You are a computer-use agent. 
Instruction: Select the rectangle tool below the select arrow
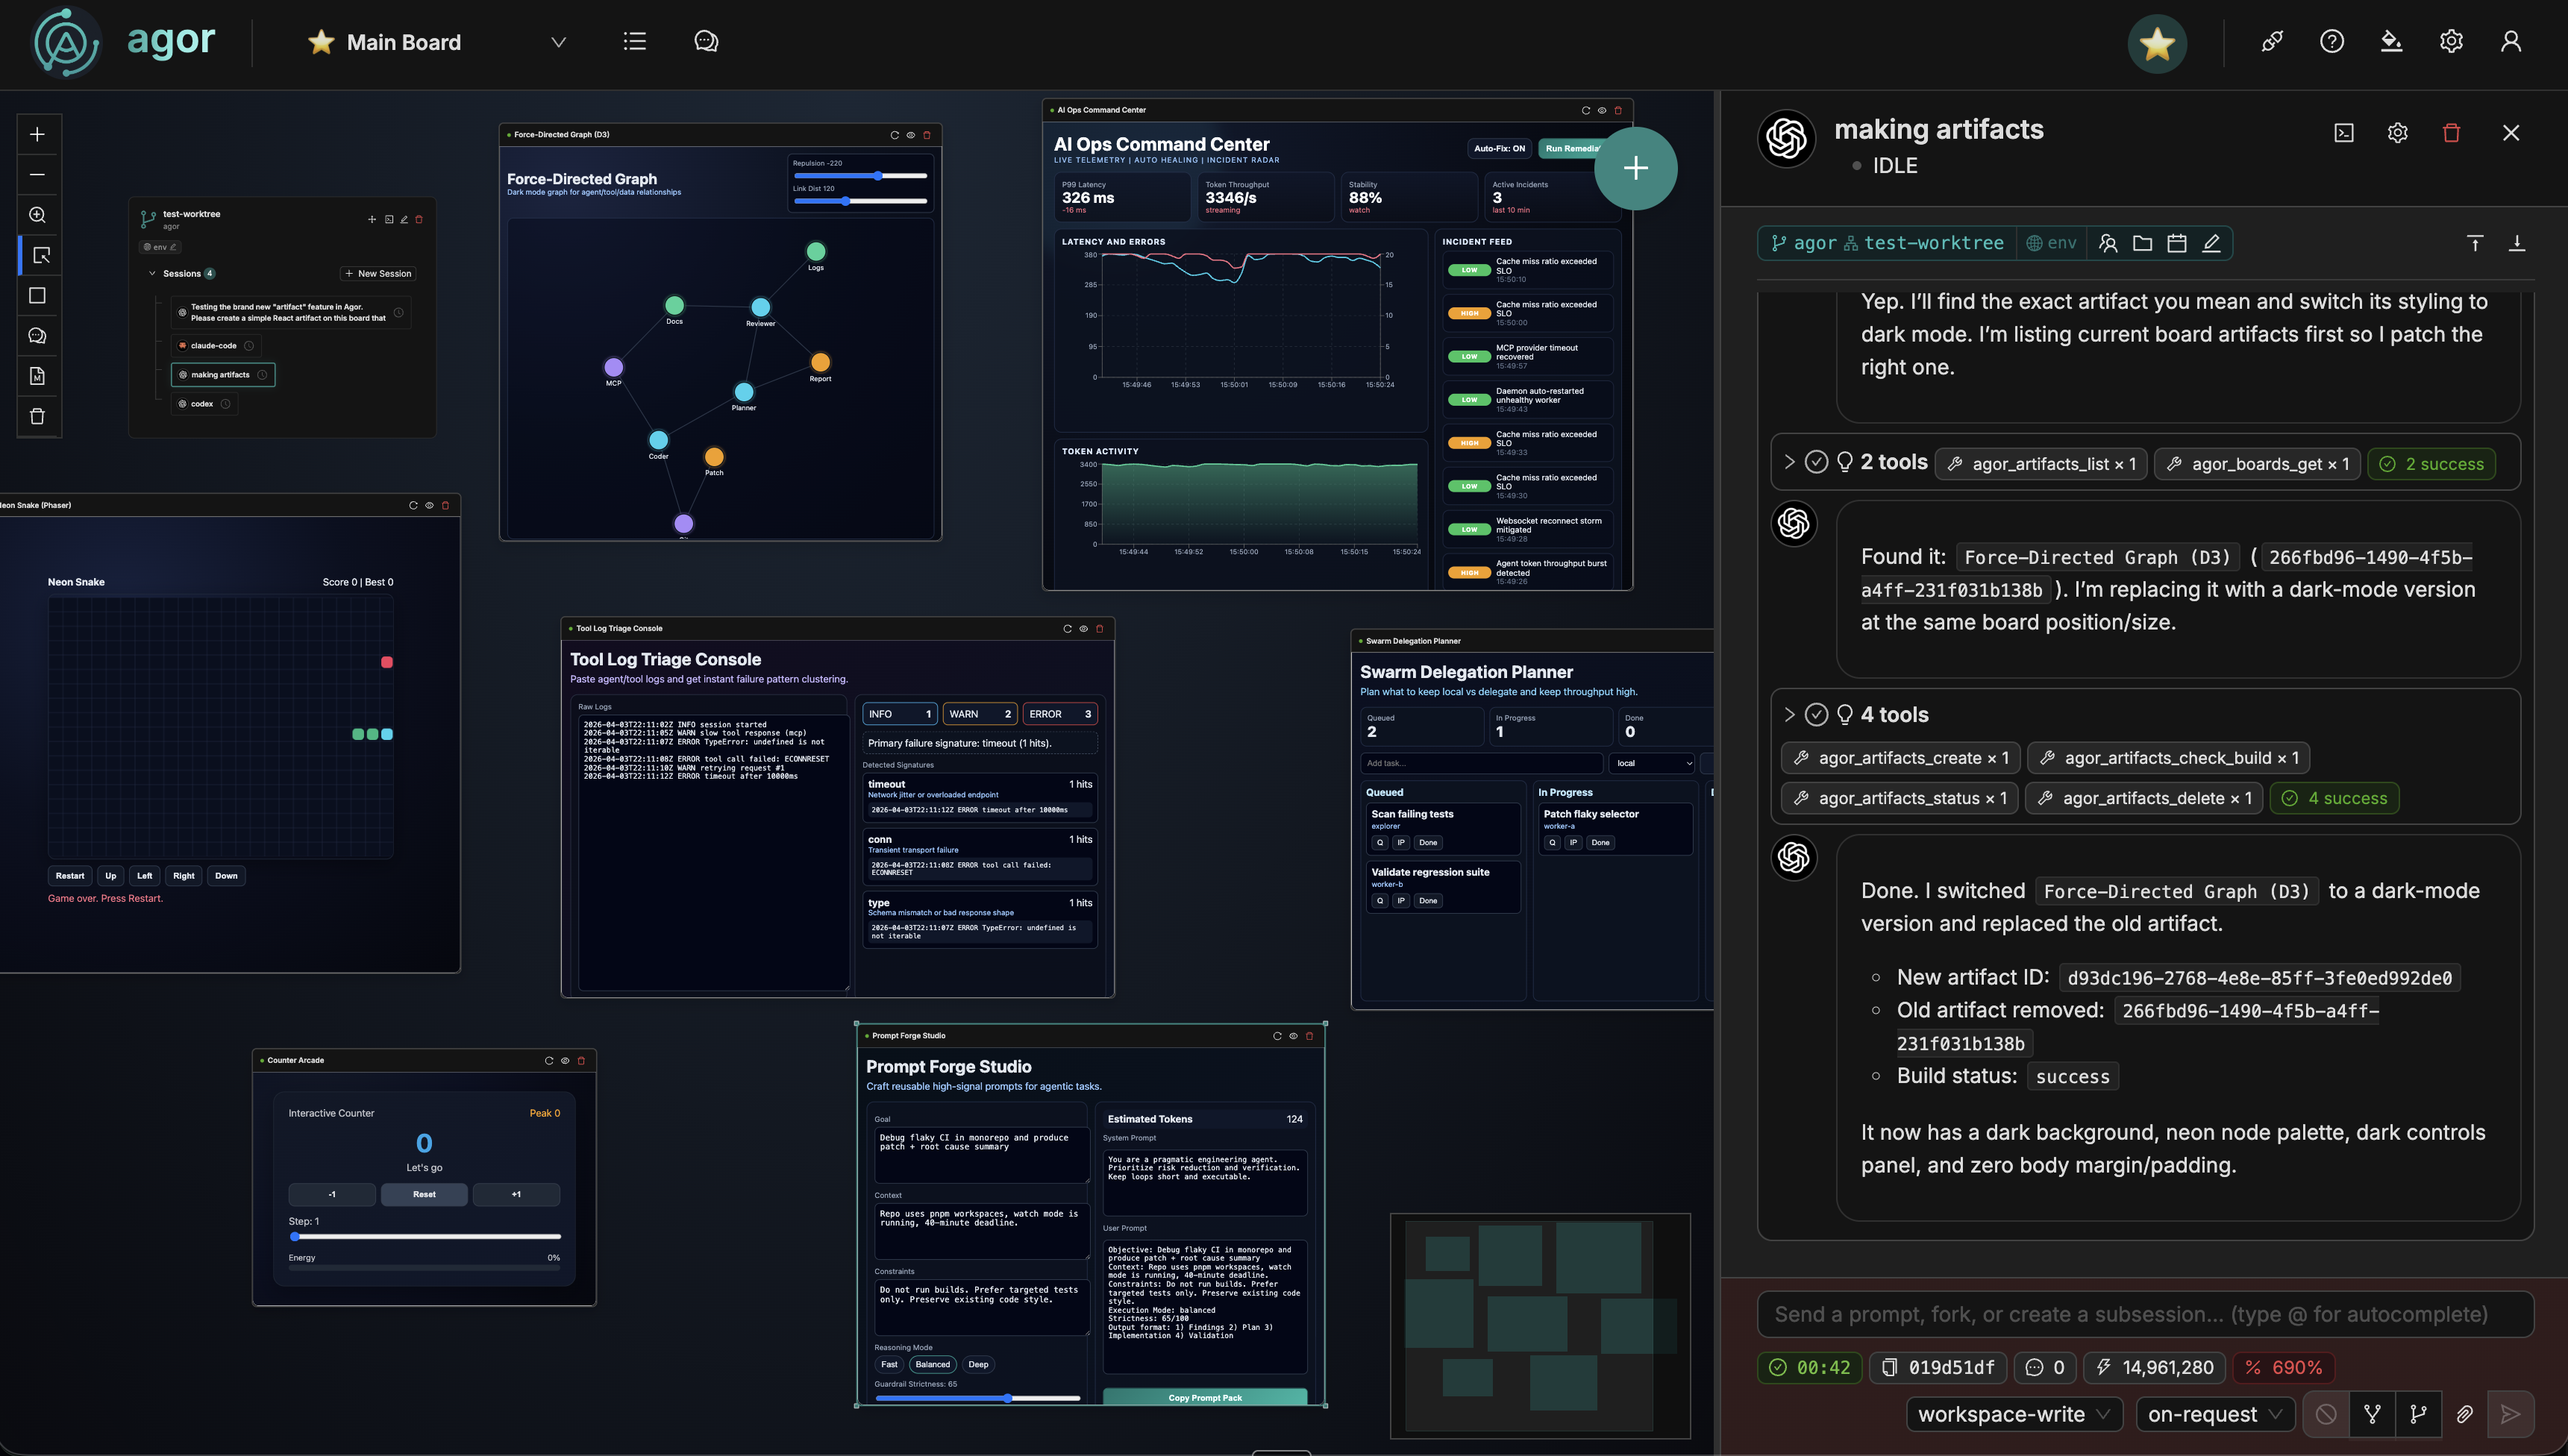[37, 295]
